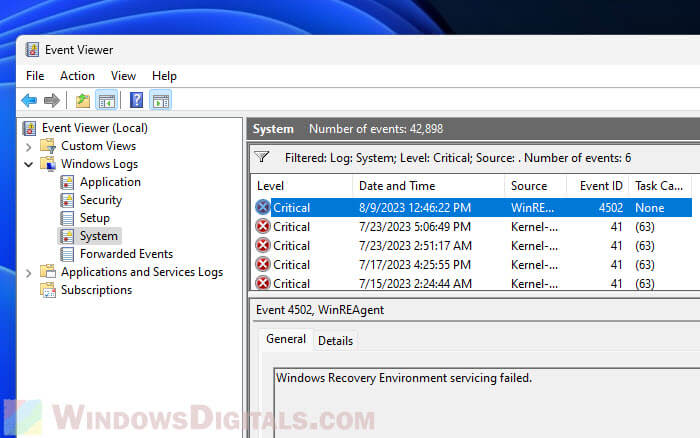The width and height of the screenshot is (700, 438).
Task: Select Subscriptions in the tree
Action: coord(96,290)
